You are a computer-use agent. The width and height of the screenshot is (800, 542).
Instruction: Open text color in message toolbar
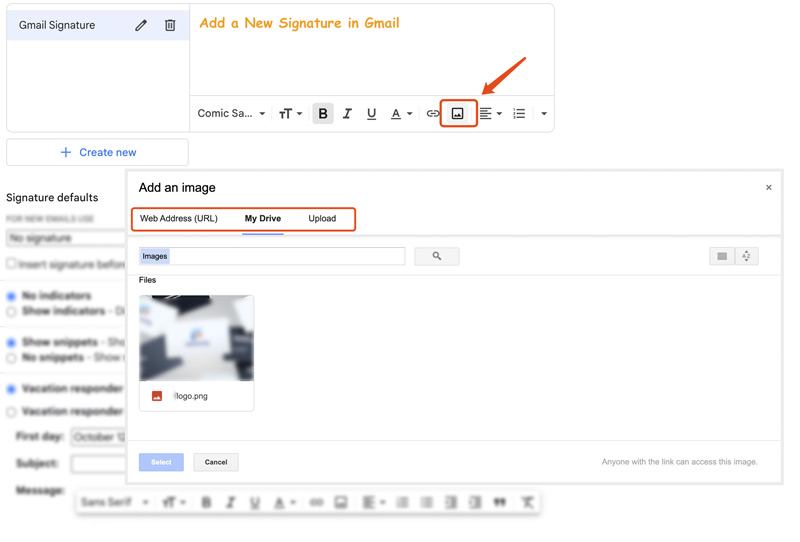(x=285, y=503)
